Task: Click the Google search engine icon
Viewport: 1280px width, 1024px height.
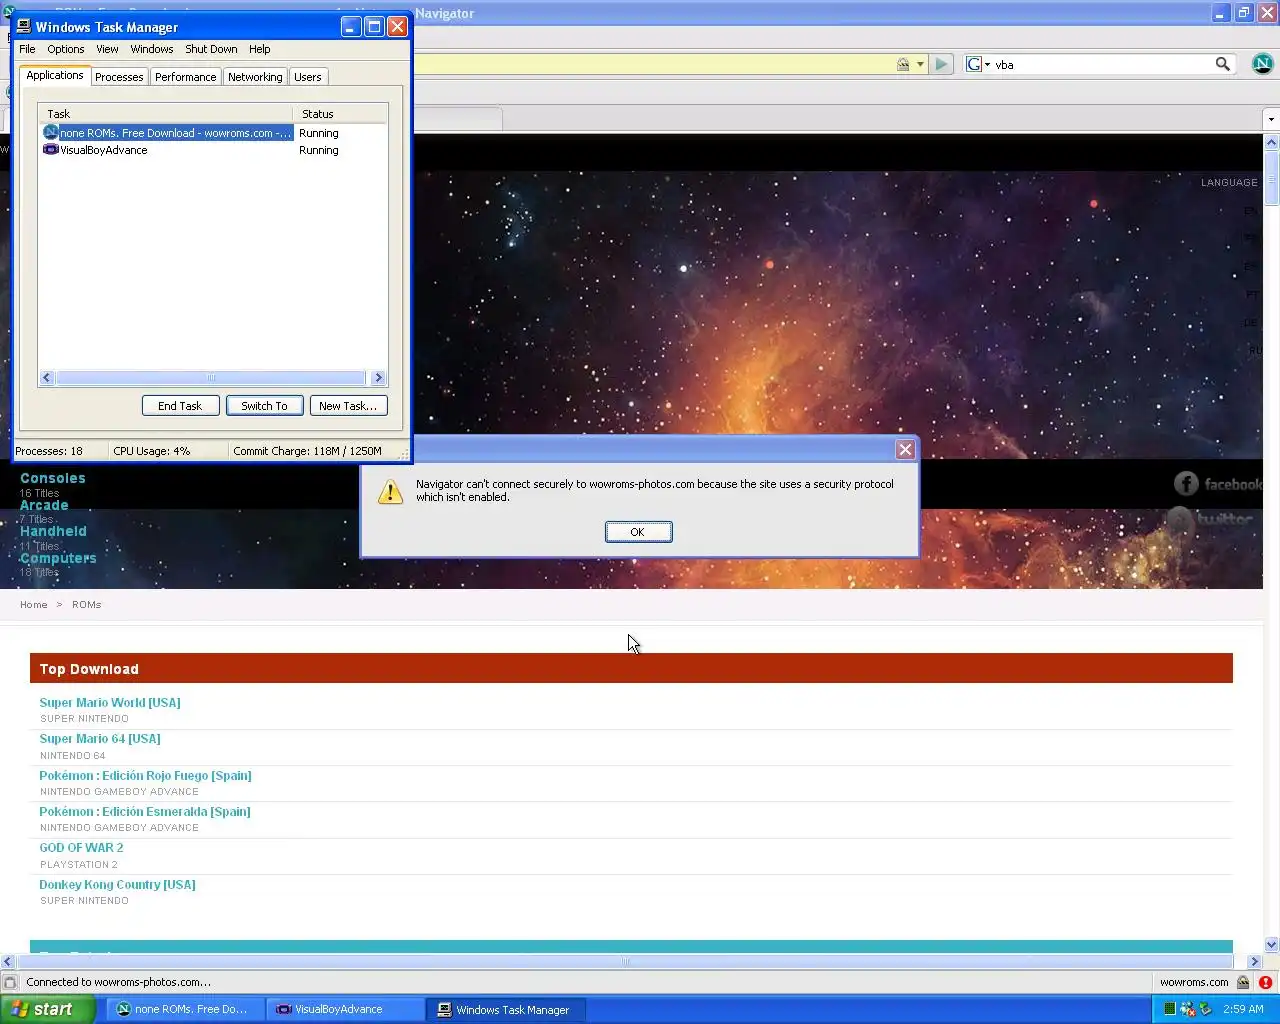Action: 974,64
